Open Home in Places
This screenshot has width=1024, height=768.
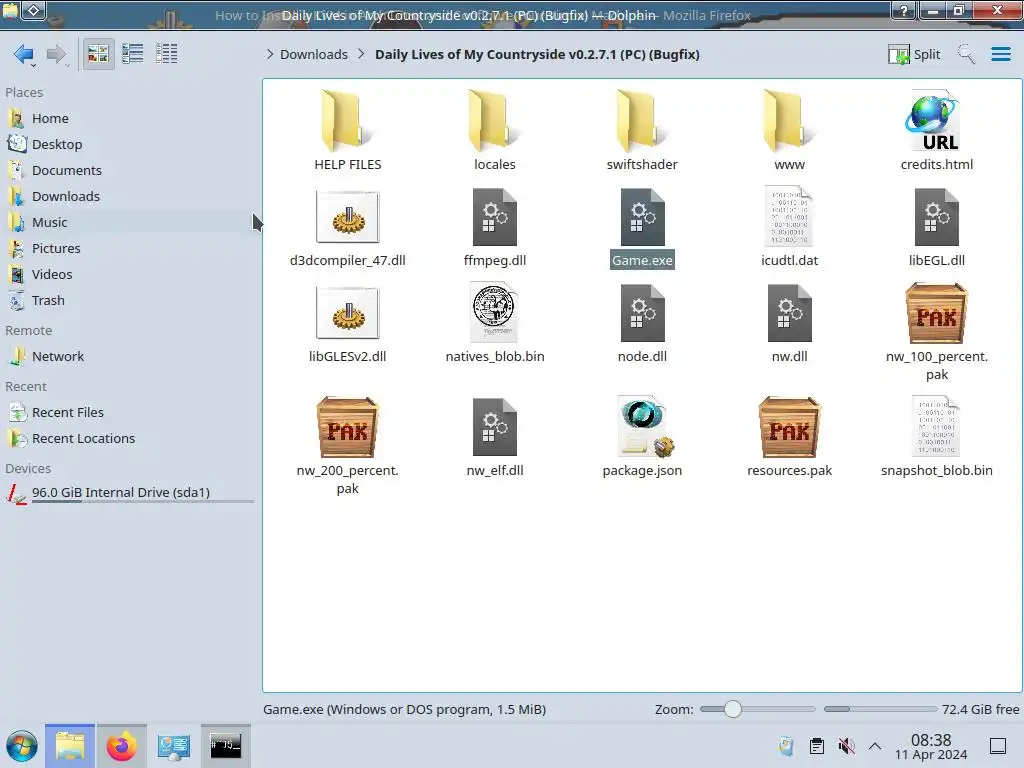coord(129,118)
